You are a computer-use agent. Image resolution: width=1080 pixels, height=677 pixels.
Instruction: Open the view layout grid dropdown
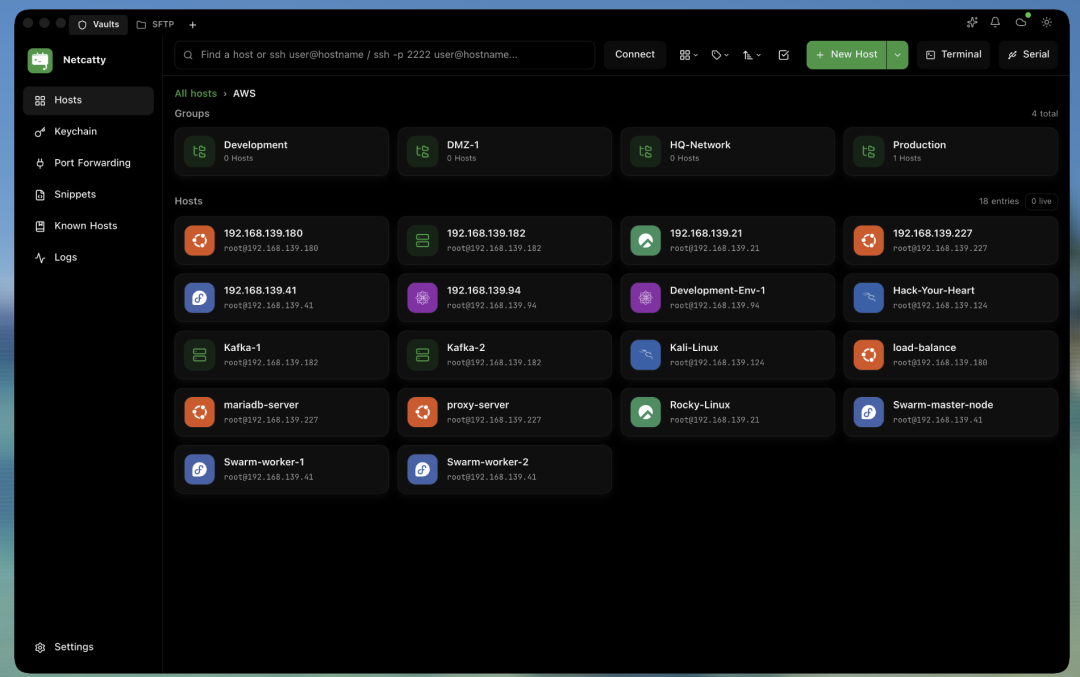pos(688,55)
